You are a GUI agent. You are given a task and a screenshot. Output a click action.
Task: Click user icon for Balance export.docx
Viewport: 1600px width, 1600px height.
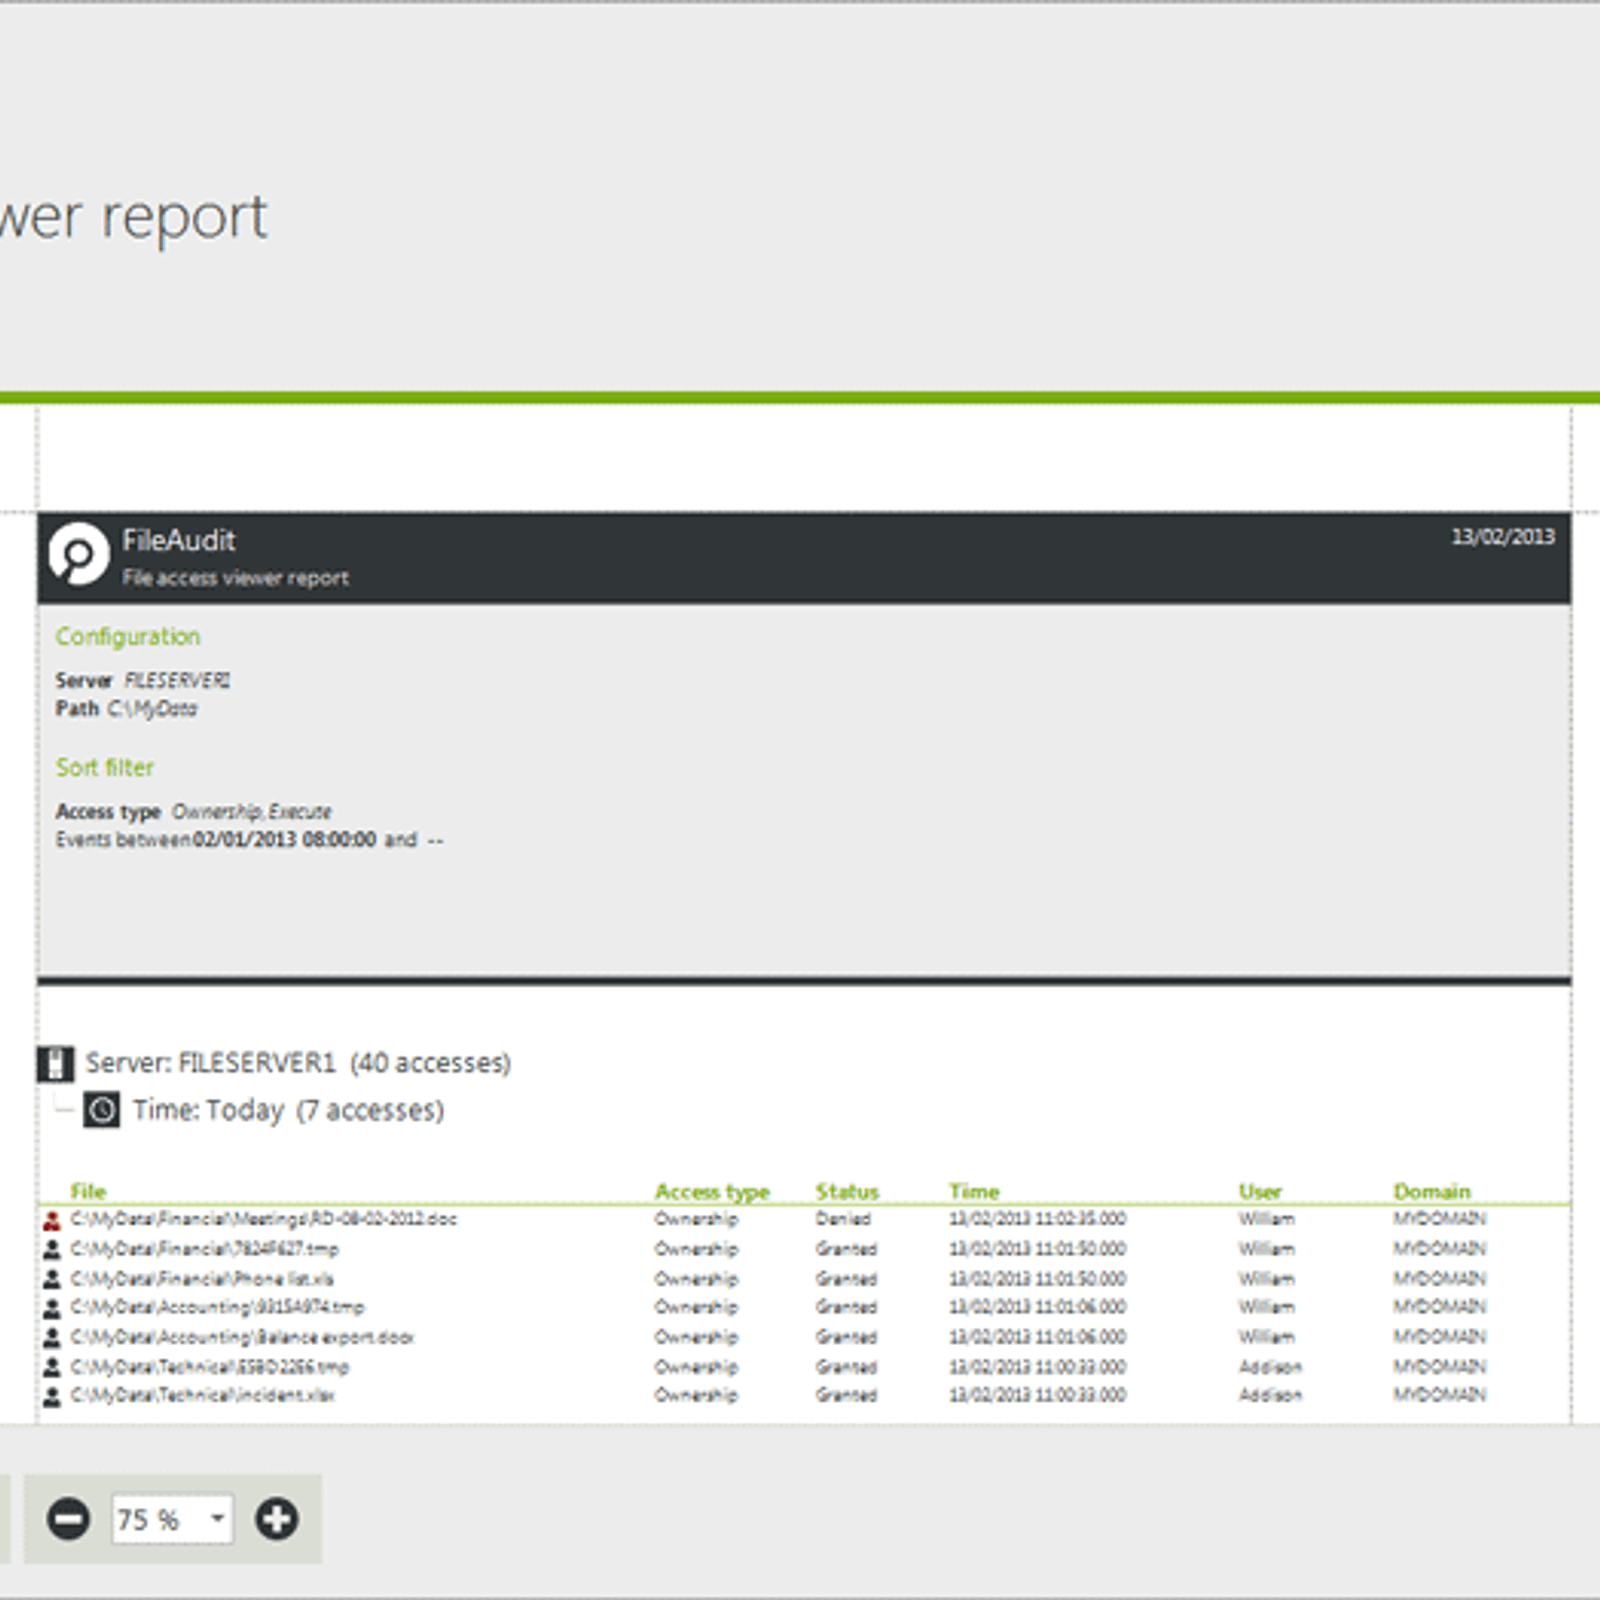pos(52,1337)
